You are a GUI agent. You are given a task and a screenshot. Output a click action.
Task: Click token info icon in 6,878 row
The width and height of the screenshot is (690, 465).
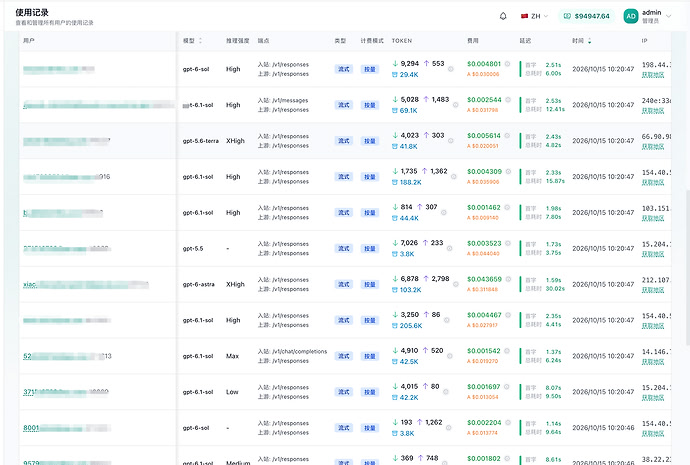456,284
